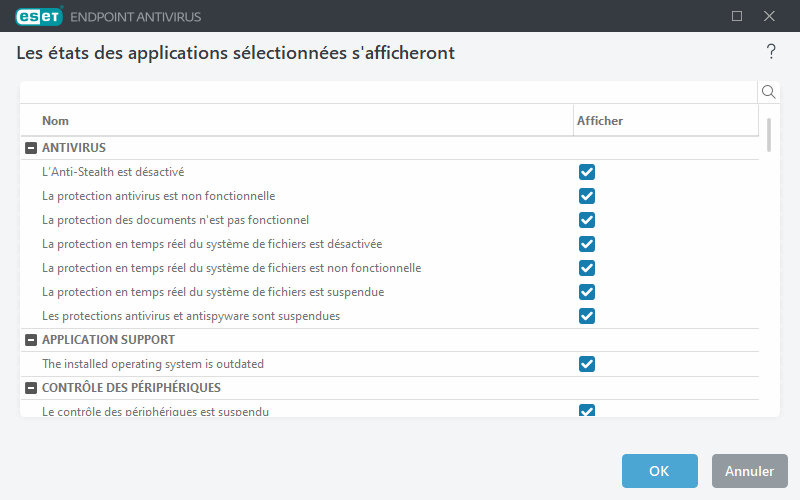800x500 pixels.
Task: Click the ESET logo in title bar
Action: [x=39, y=16]
